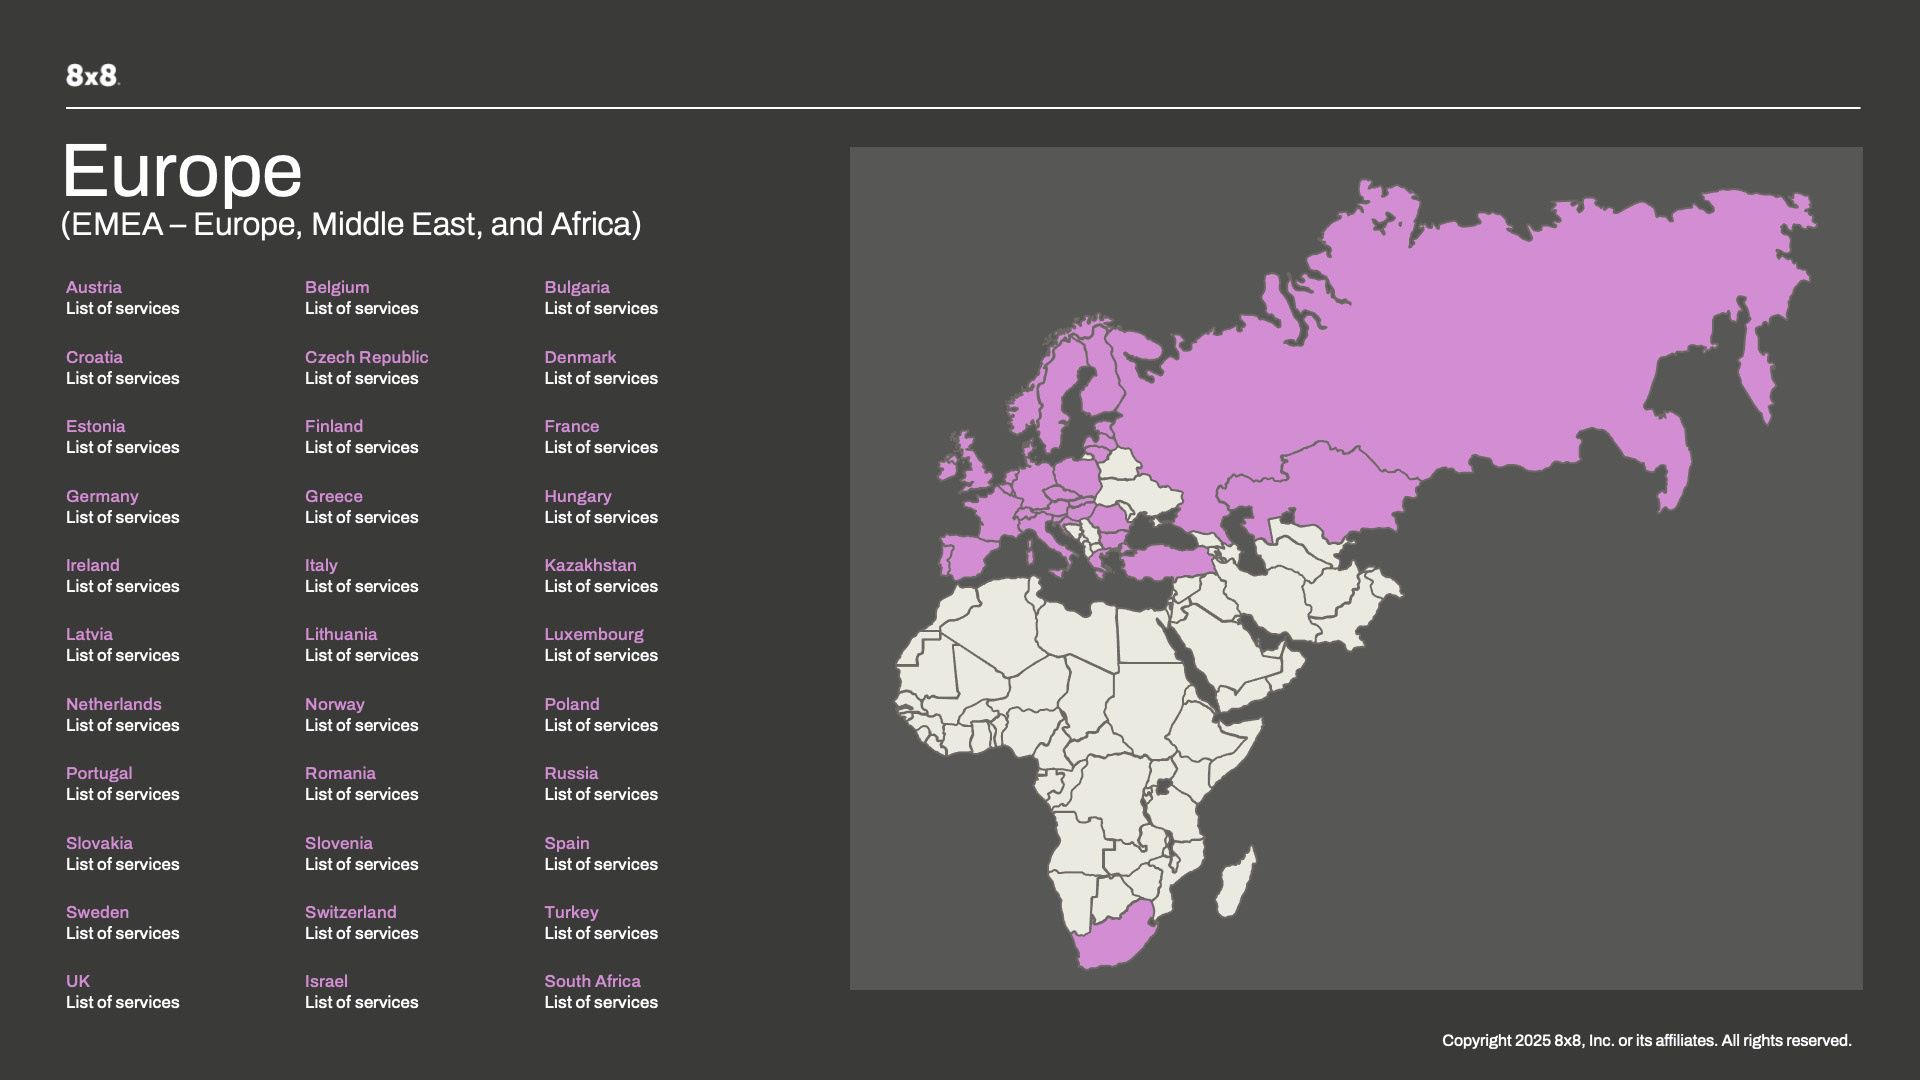Open South Africa's List of services link
The width and height of the screenshot is (1920, 1080).
point(600,1003)
